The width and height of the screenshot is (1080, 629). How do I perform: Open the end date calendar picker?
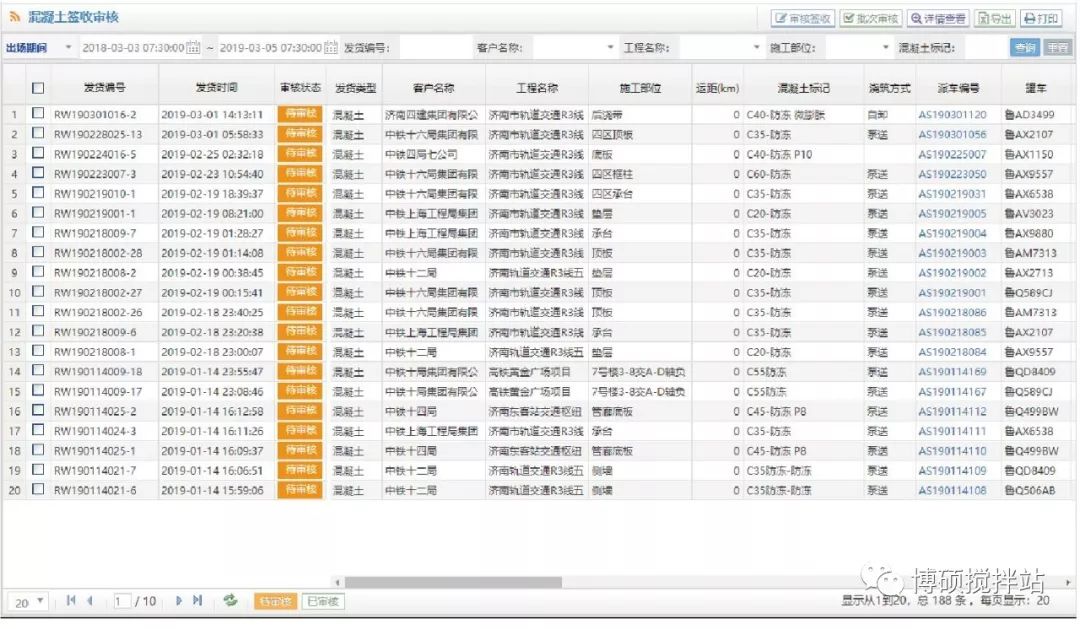pyautogui.click(x=331, y=48)
